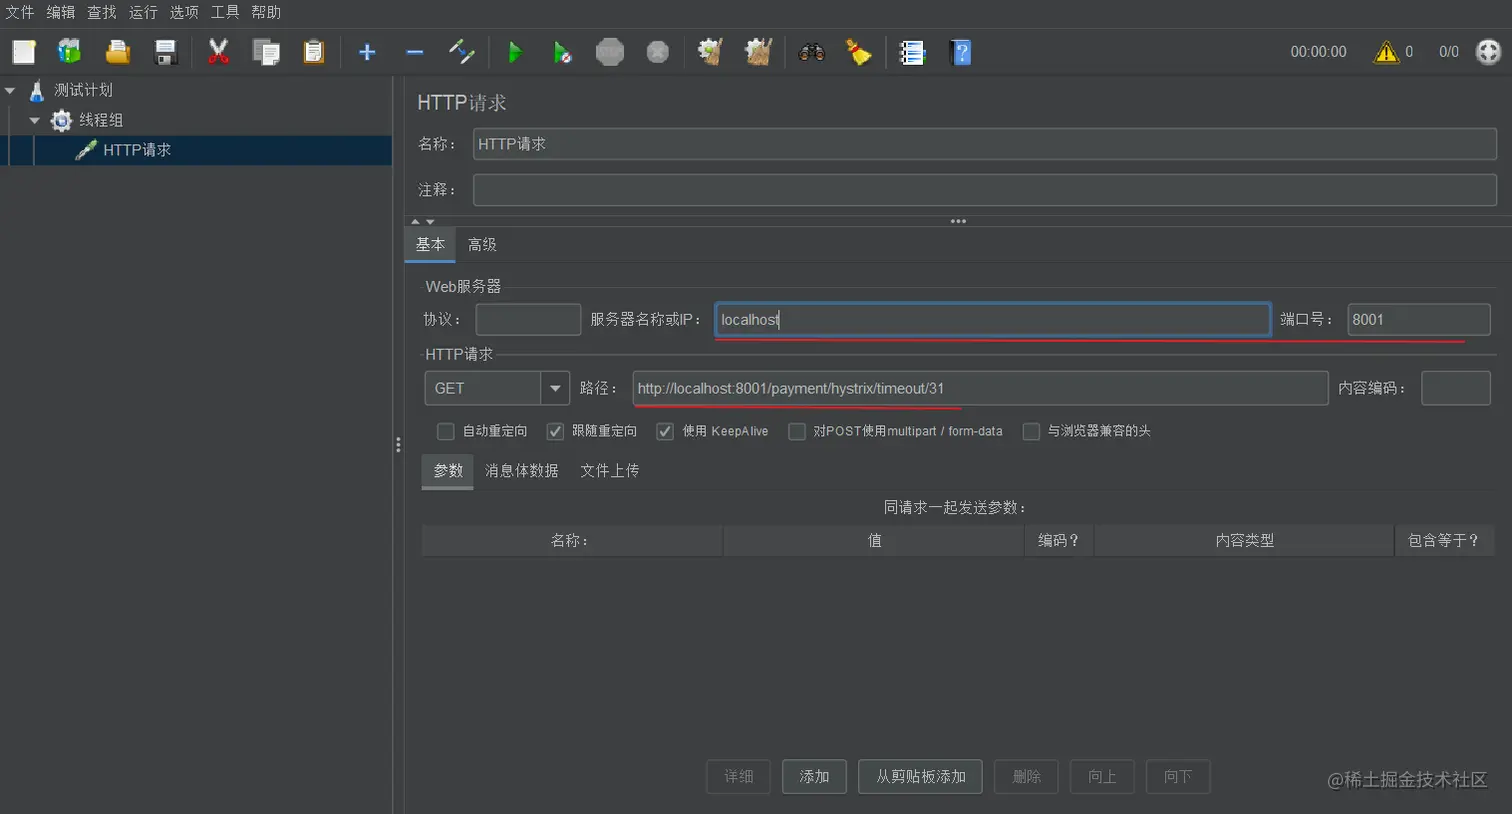The height and width of the screenshot is (814, 1512).
Task: Click the 内容类型 column header
Action: [x=1244, y=540]
